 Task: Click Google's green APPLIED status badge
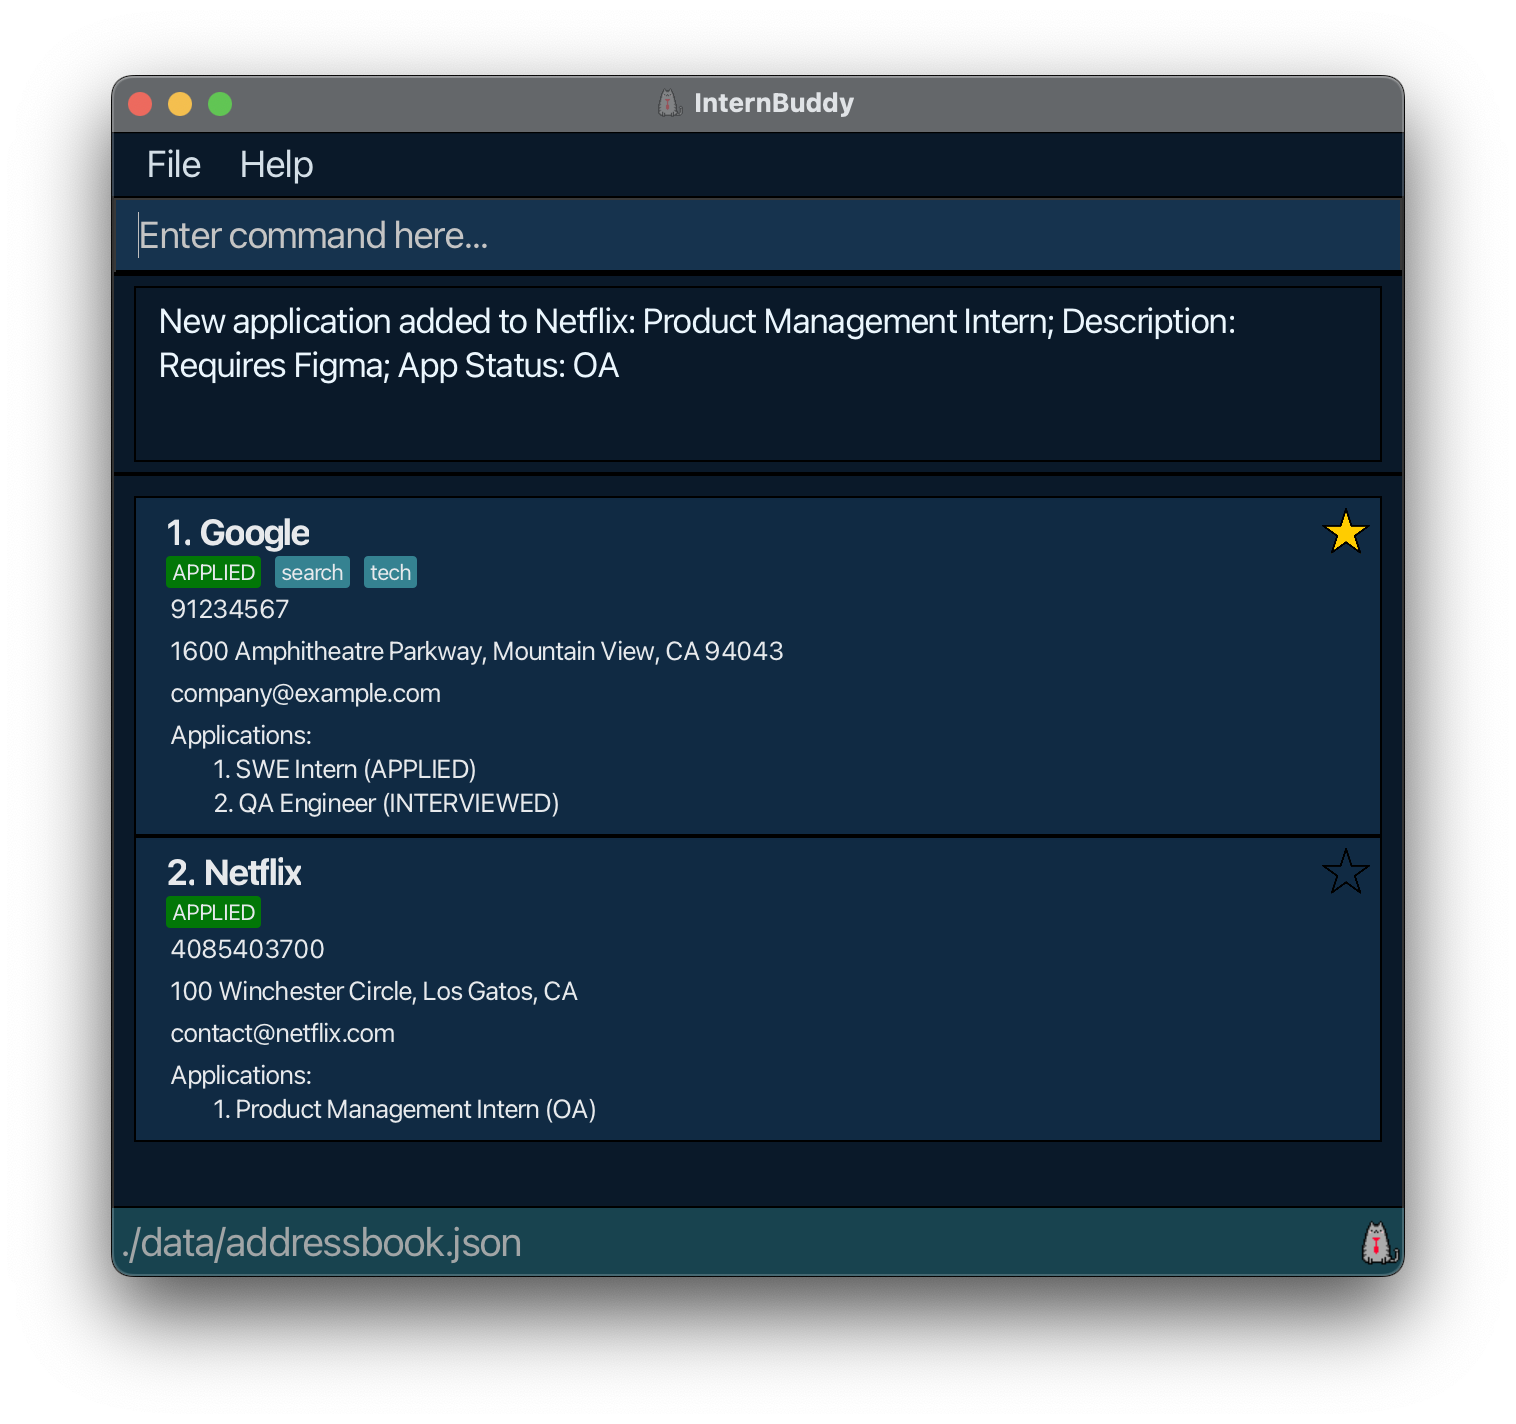(213, 572)
